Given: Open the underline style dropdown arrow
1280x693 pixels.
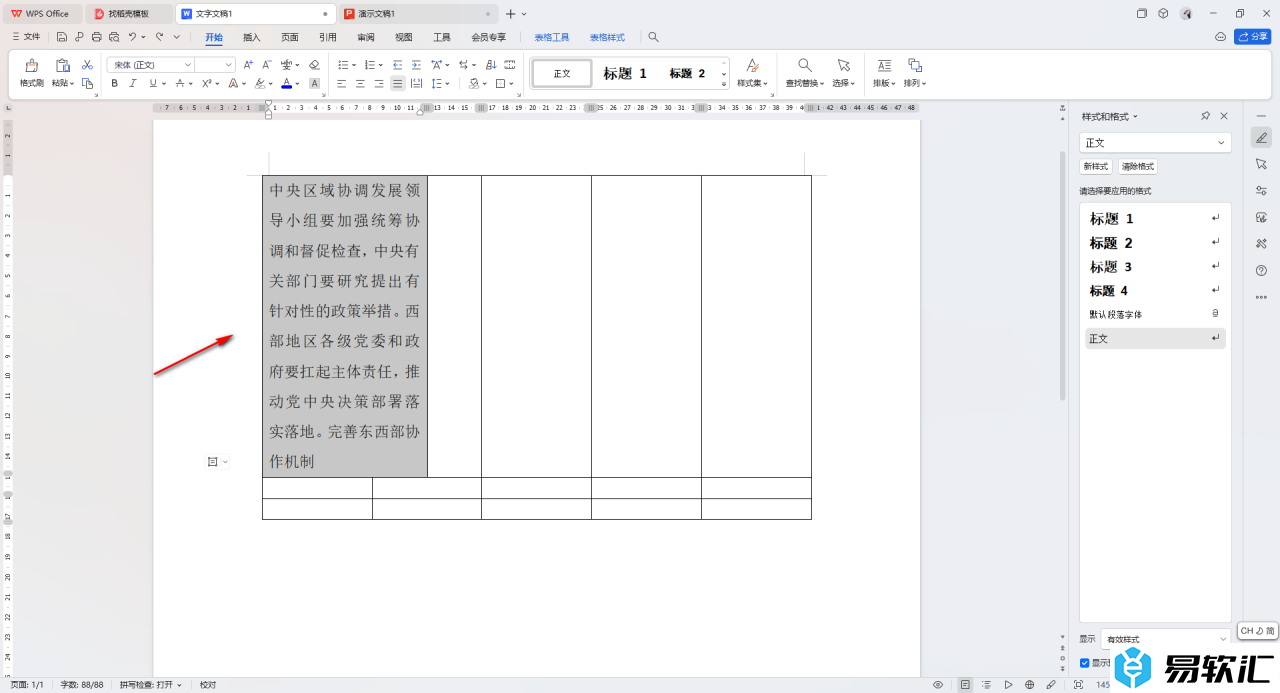Looking at the screenshot, I should 165,84.
